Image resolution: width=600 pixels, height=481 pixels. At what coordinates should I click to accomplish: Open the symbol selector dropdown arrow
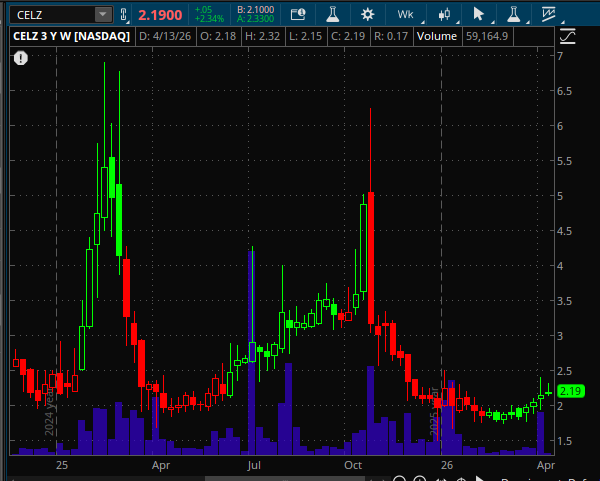point(103,15)
